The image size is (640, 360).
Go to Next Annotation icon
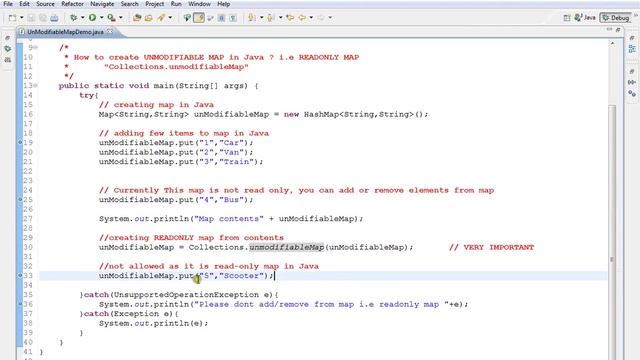(252, 18)
